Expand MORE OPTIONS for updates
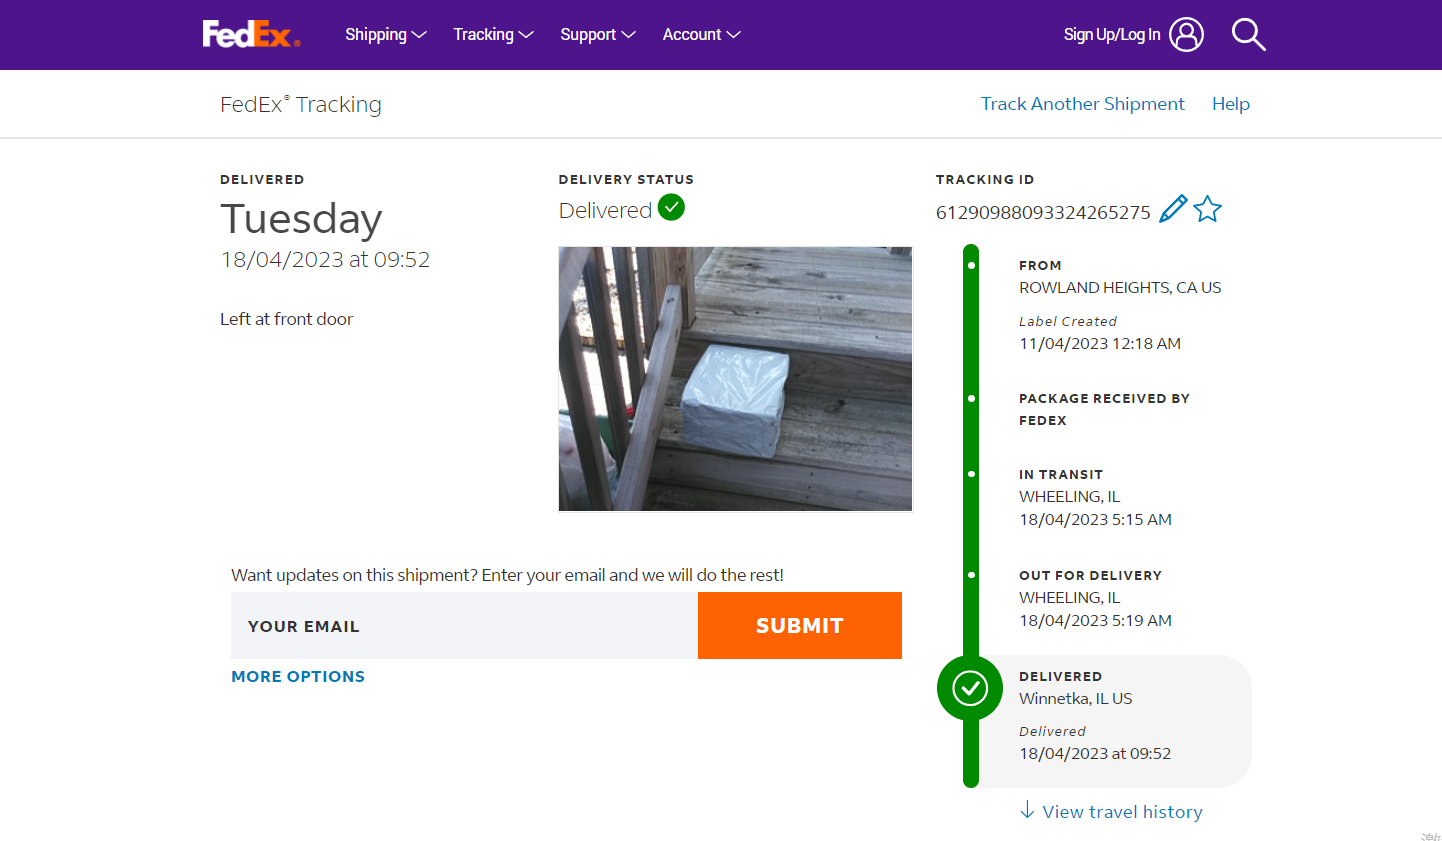This screenshot has width=1442, height=841. pyautogui.click(x=298, y=677)
